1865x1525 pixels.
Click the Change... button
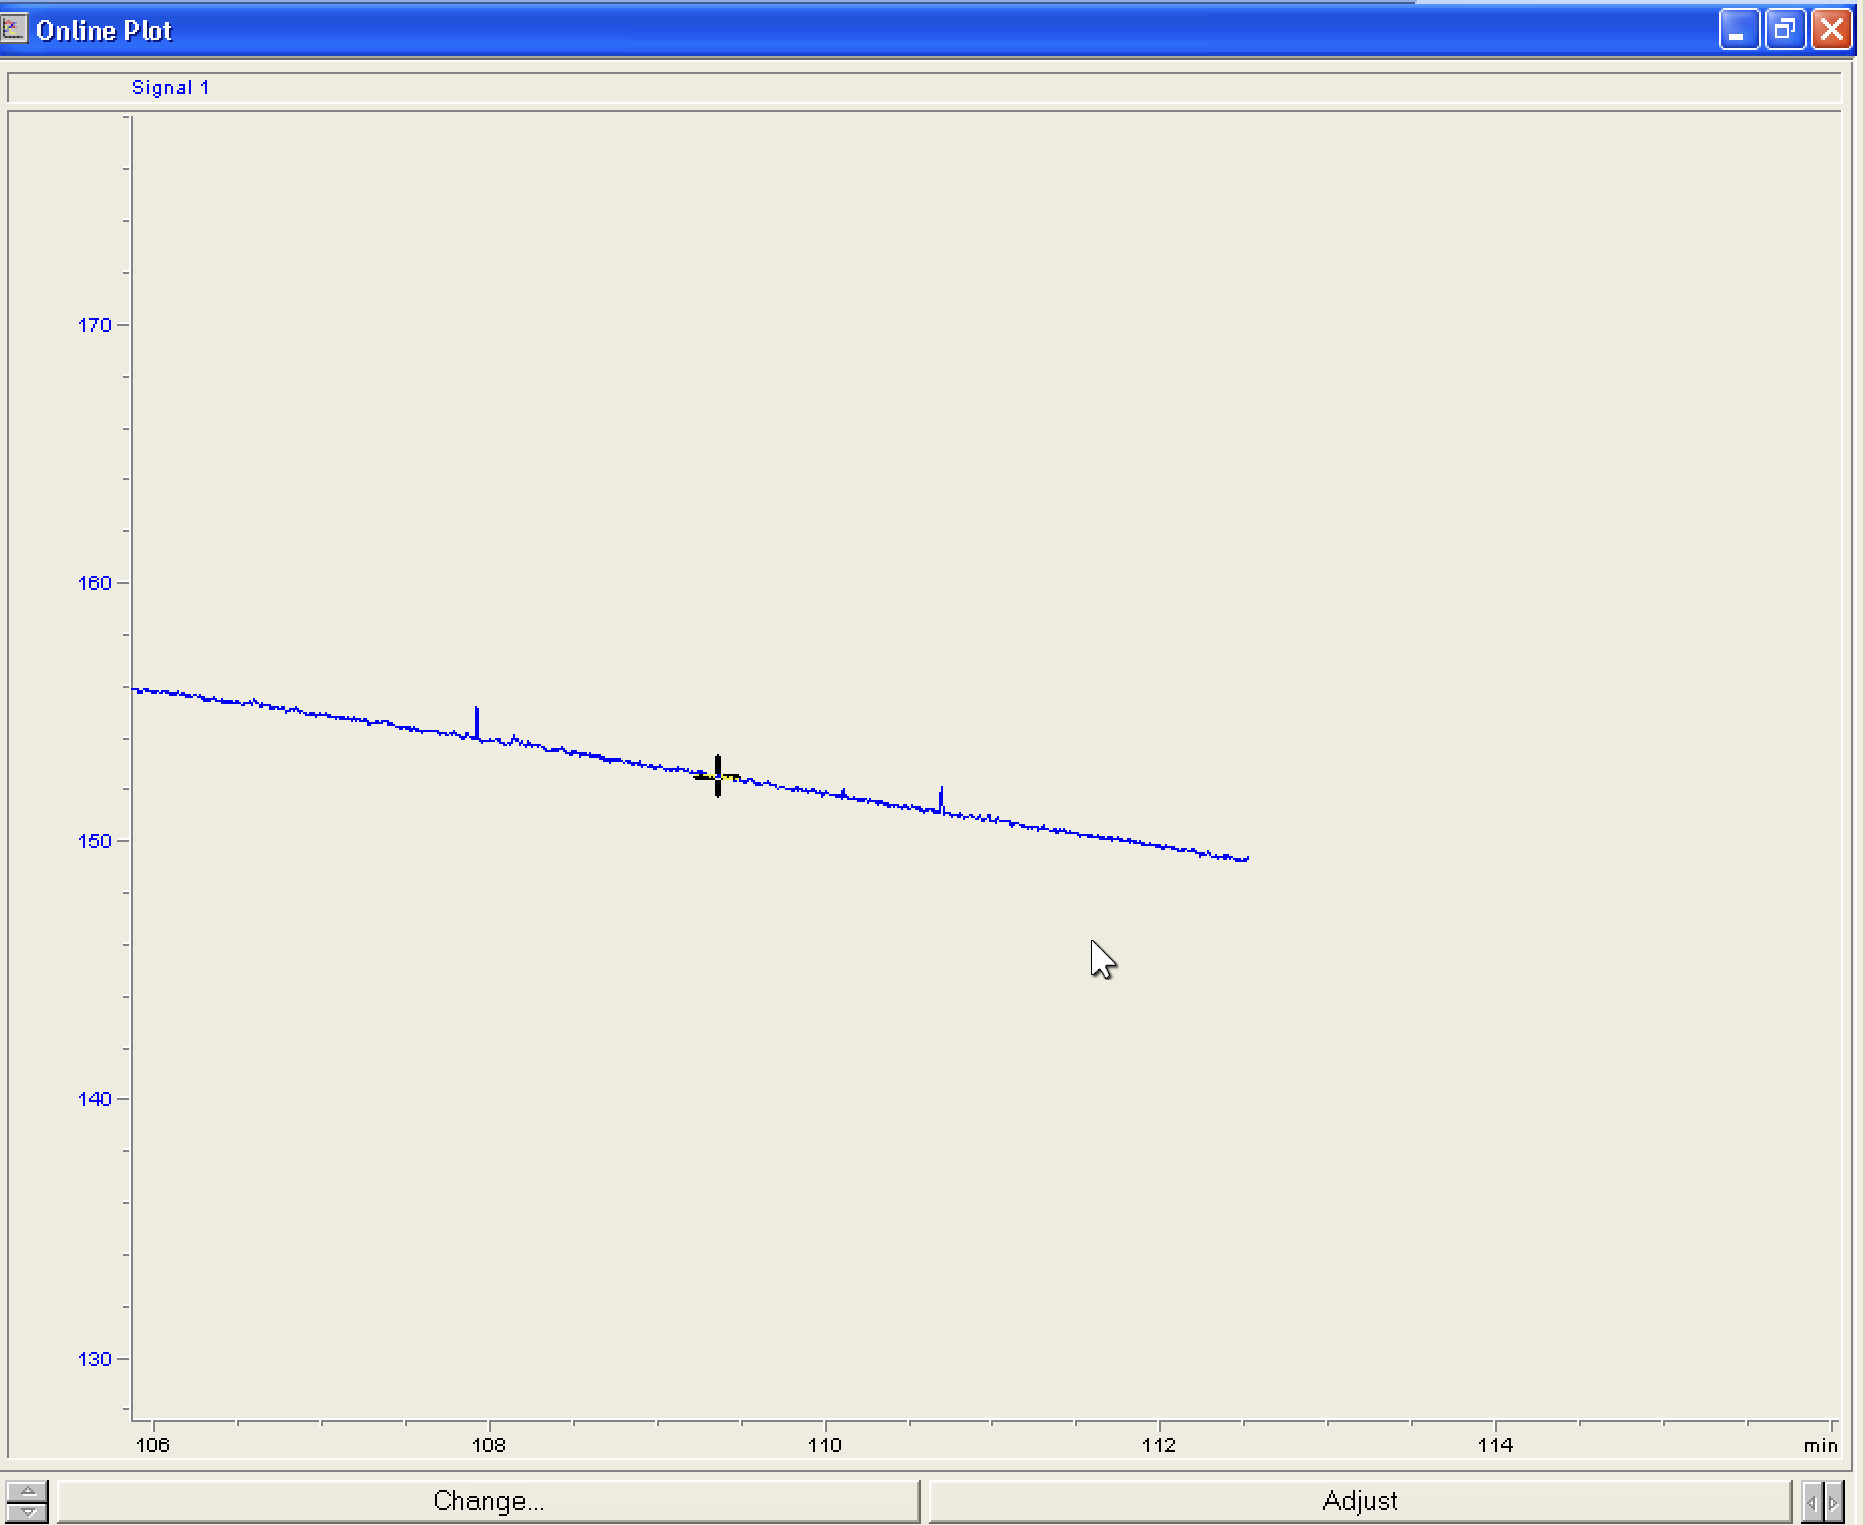point(488,1501)
